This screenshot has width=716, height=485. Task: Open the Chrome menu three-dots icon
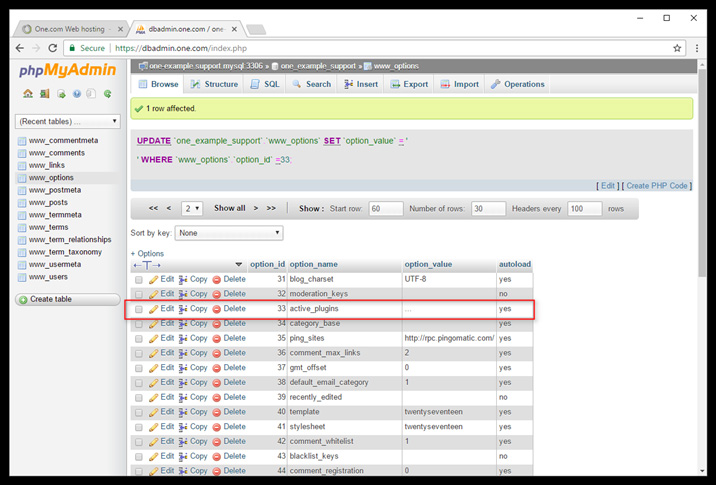tap(697, 48)
